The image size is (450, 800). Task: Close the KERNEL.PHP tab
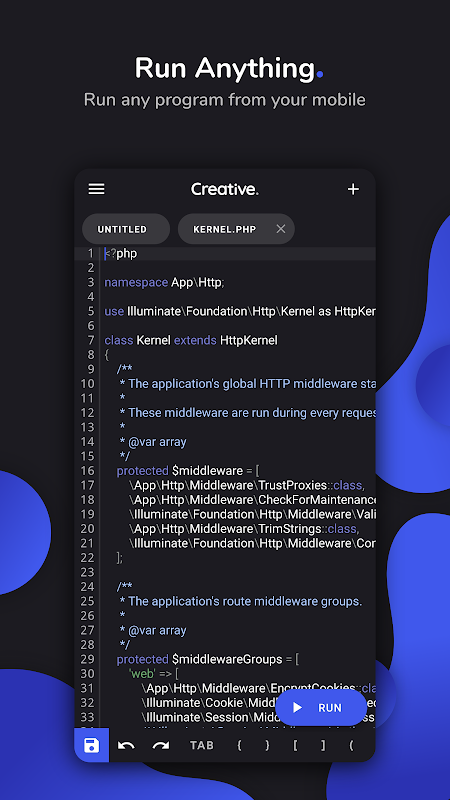pyautogui.click(x=281, y=229)
